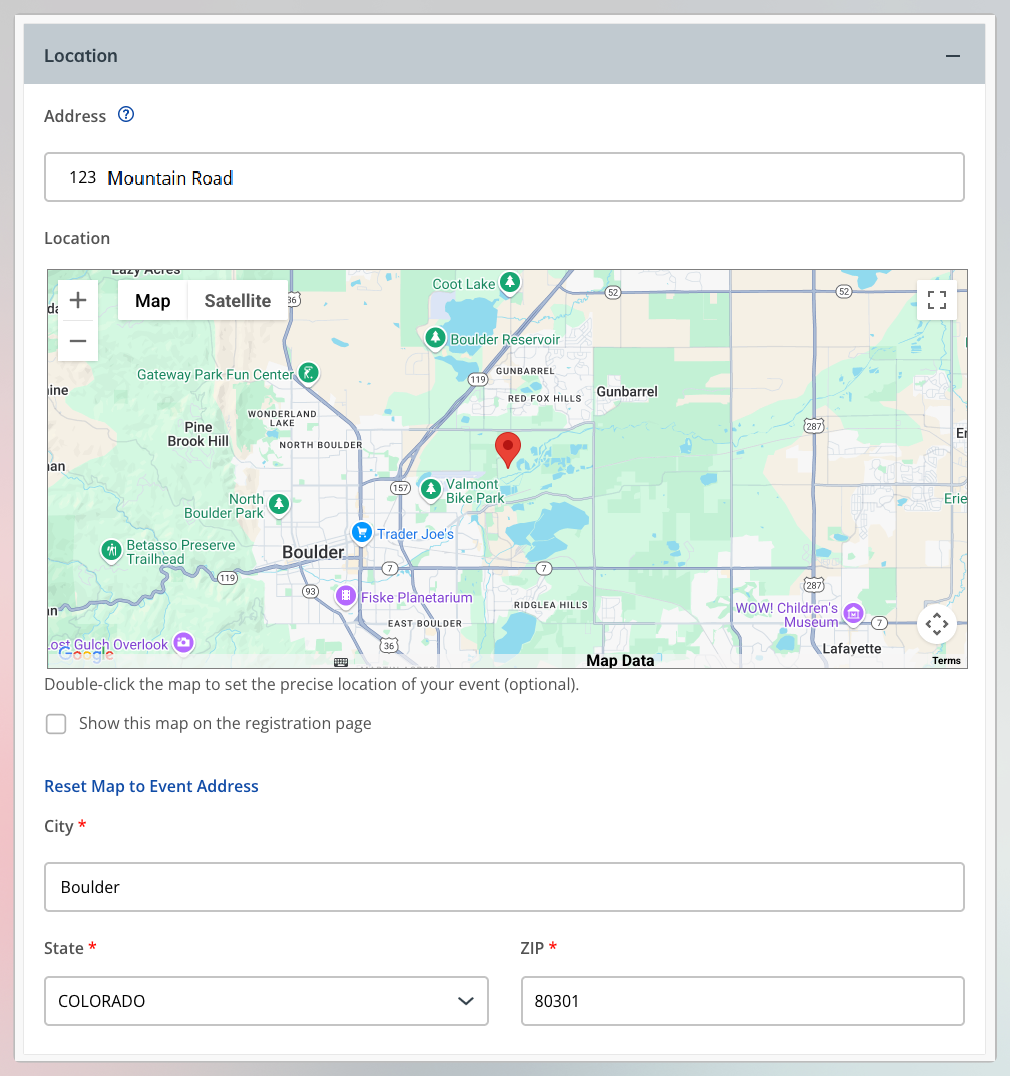Click the Location section header title
Screen dimensions: 1010x1076
pos(81,56)
